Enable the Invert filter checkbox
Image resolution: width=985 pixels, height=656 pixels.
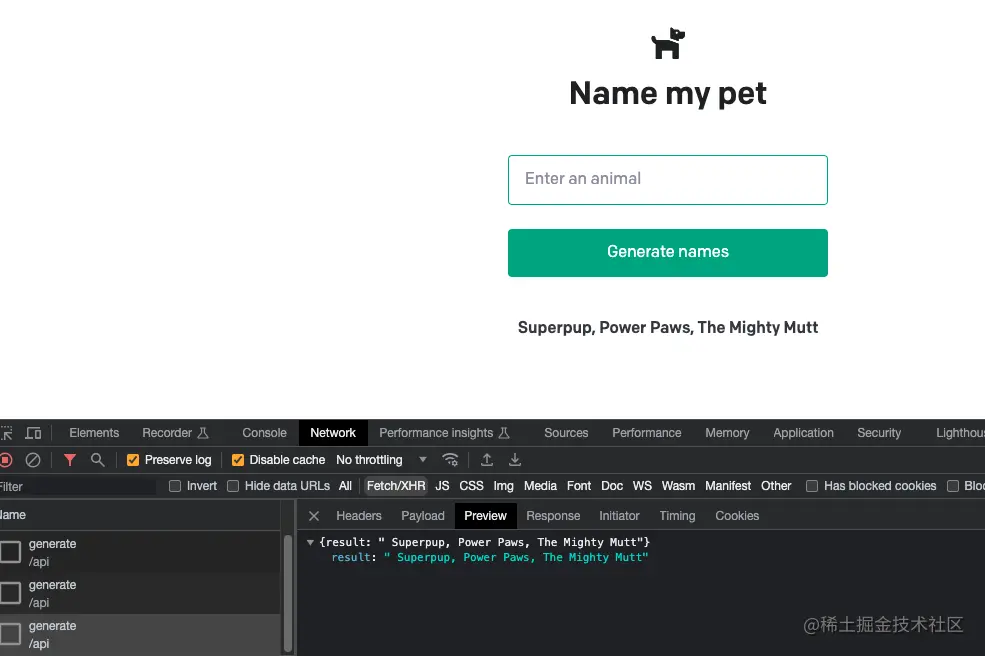pos(175,486)
